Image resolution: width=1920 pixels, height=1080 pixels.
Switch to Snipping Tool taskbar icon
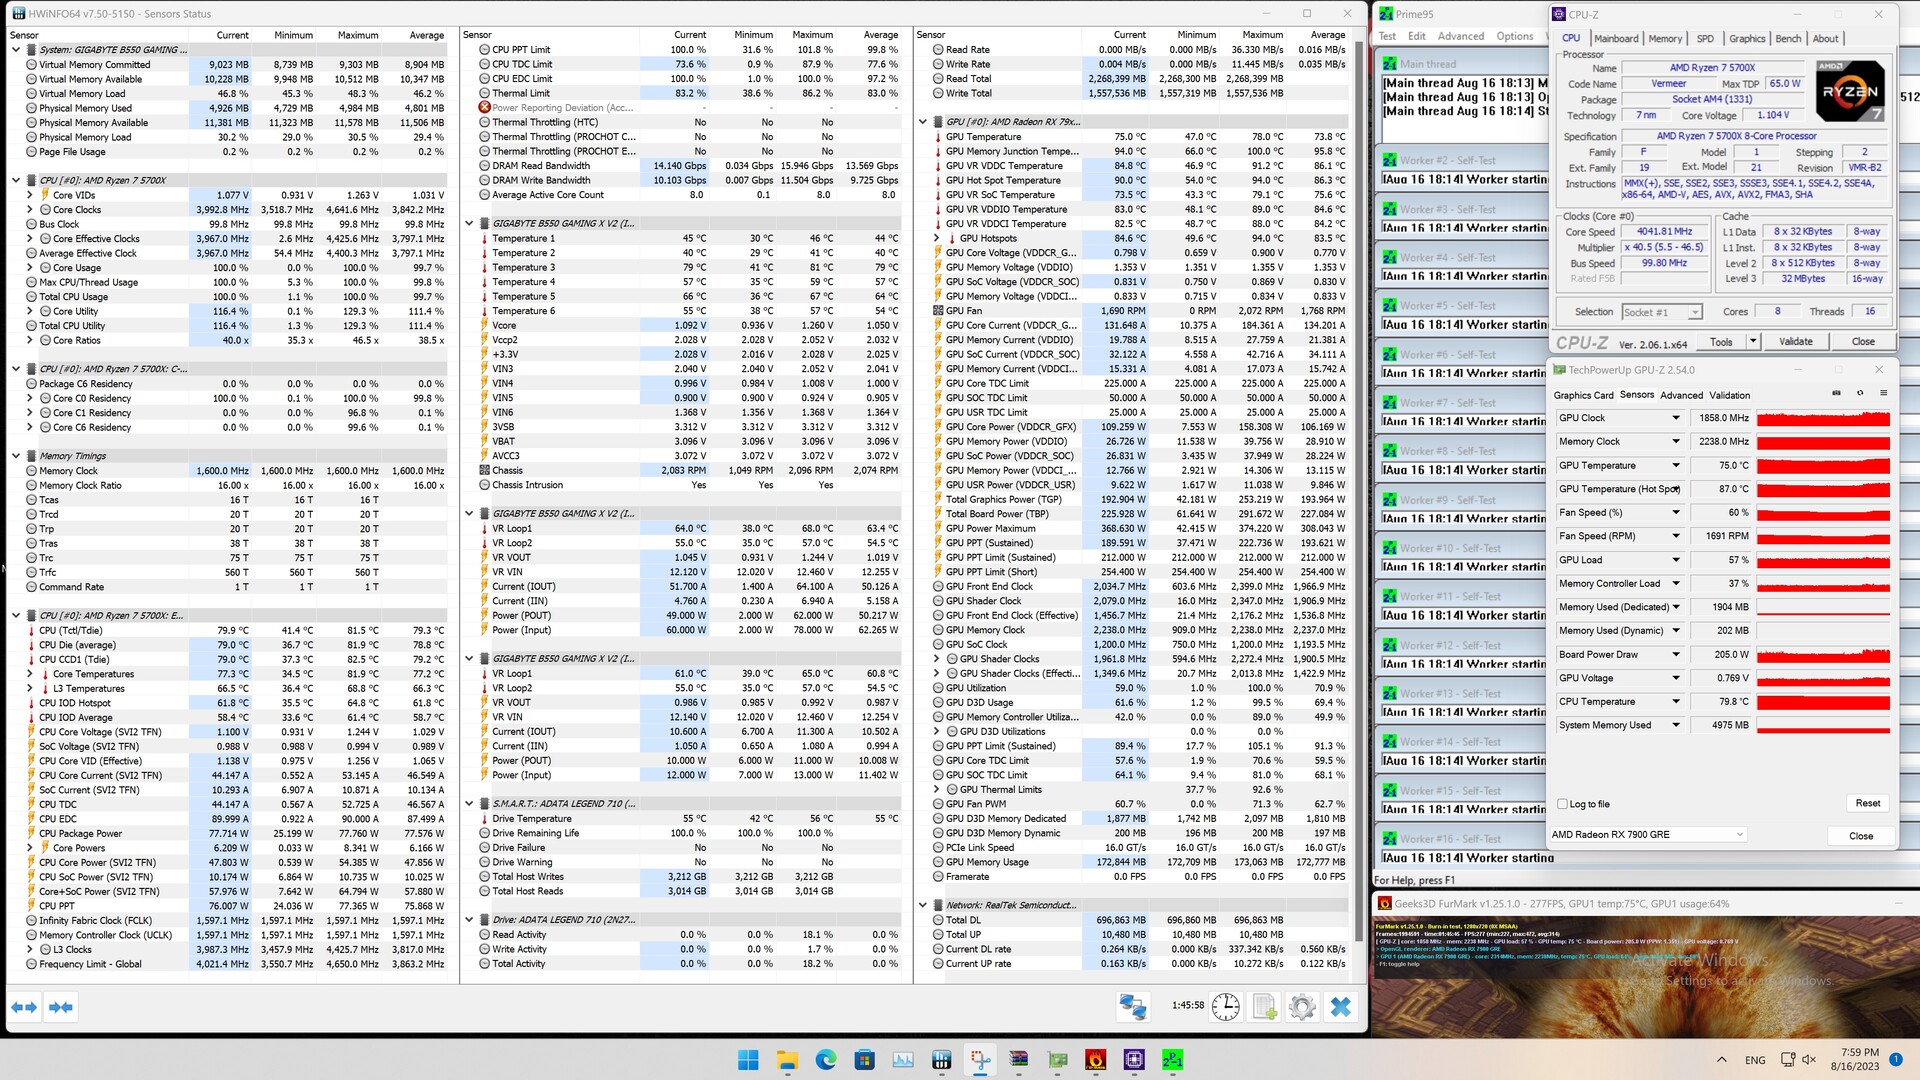point(980,1059)
